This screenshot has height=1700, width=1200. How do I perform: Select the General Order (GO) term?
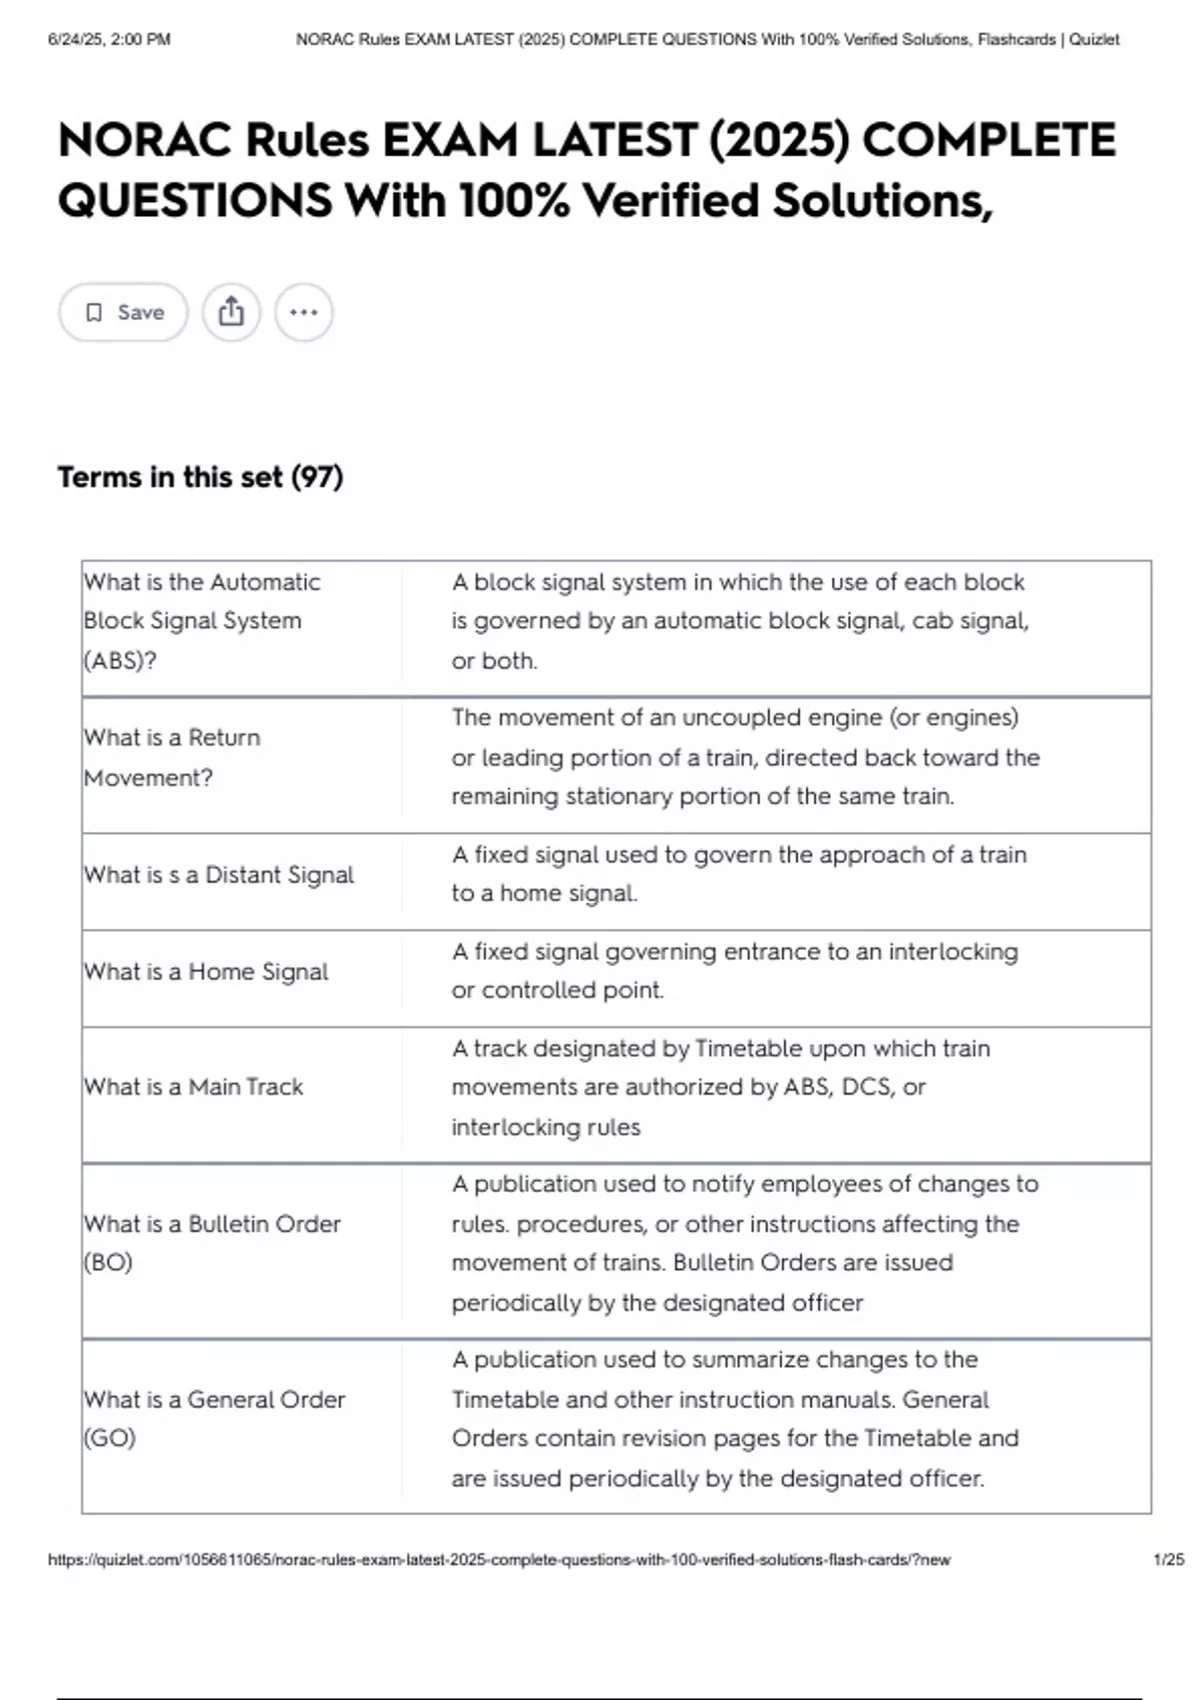pos(214,1418)
